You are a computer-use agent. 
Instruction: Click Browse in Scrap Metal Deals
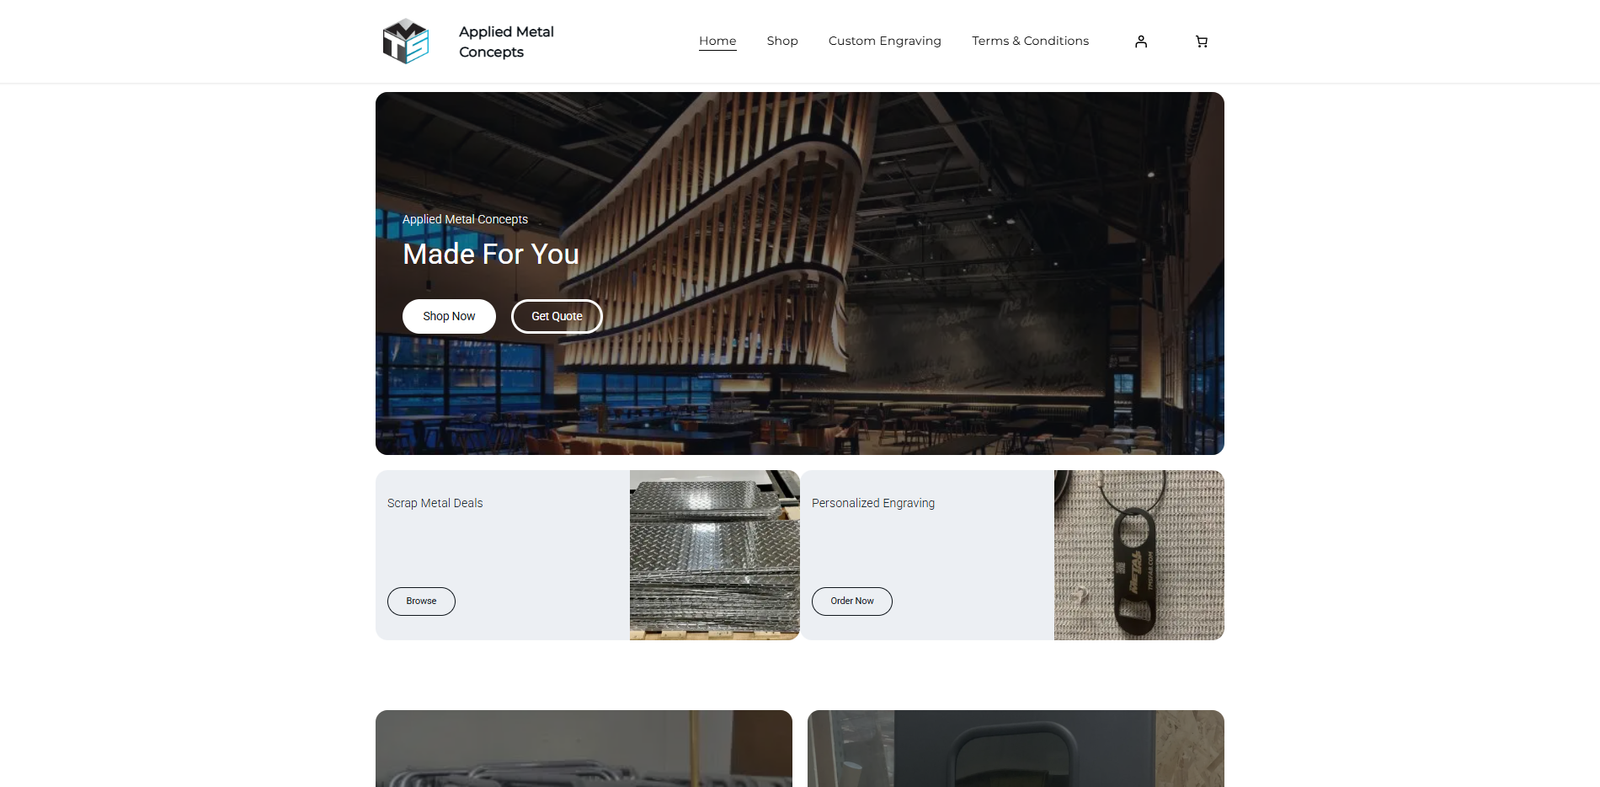click(x=421, y=601)
